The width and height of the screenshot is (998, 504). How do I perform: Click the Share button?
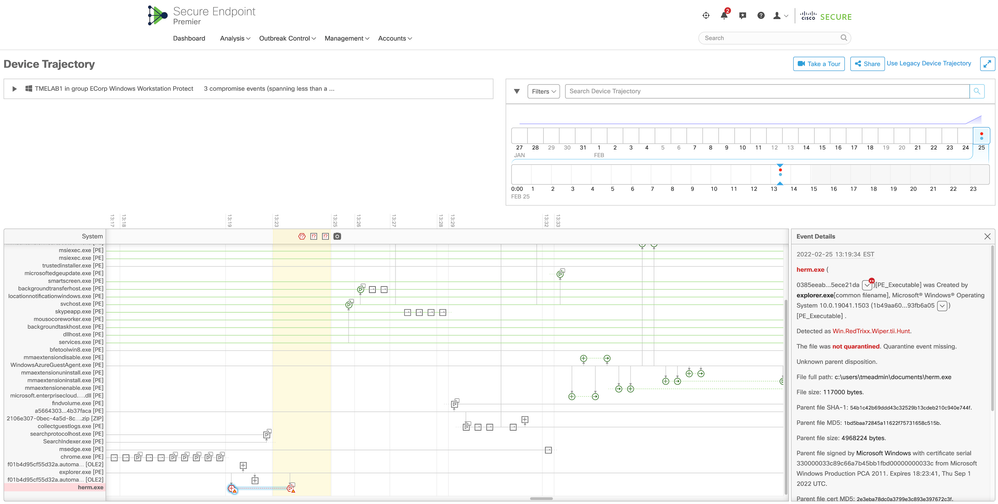(867, 64)
